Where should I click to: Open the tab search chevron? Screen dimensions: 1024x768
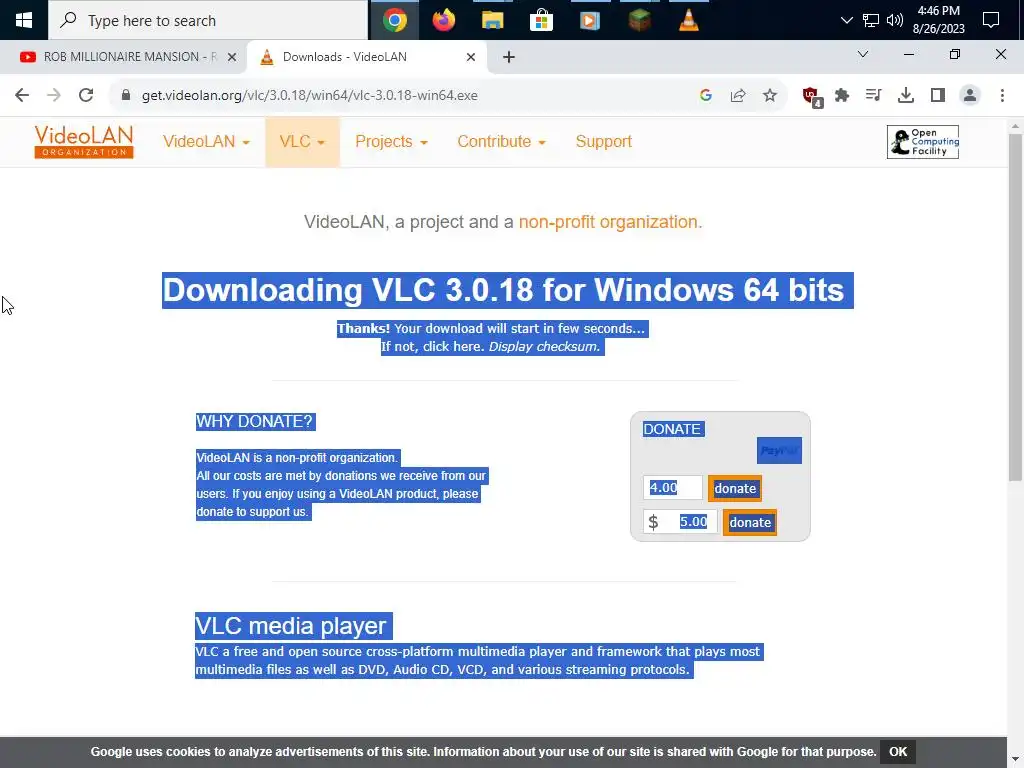pos(863,54)
